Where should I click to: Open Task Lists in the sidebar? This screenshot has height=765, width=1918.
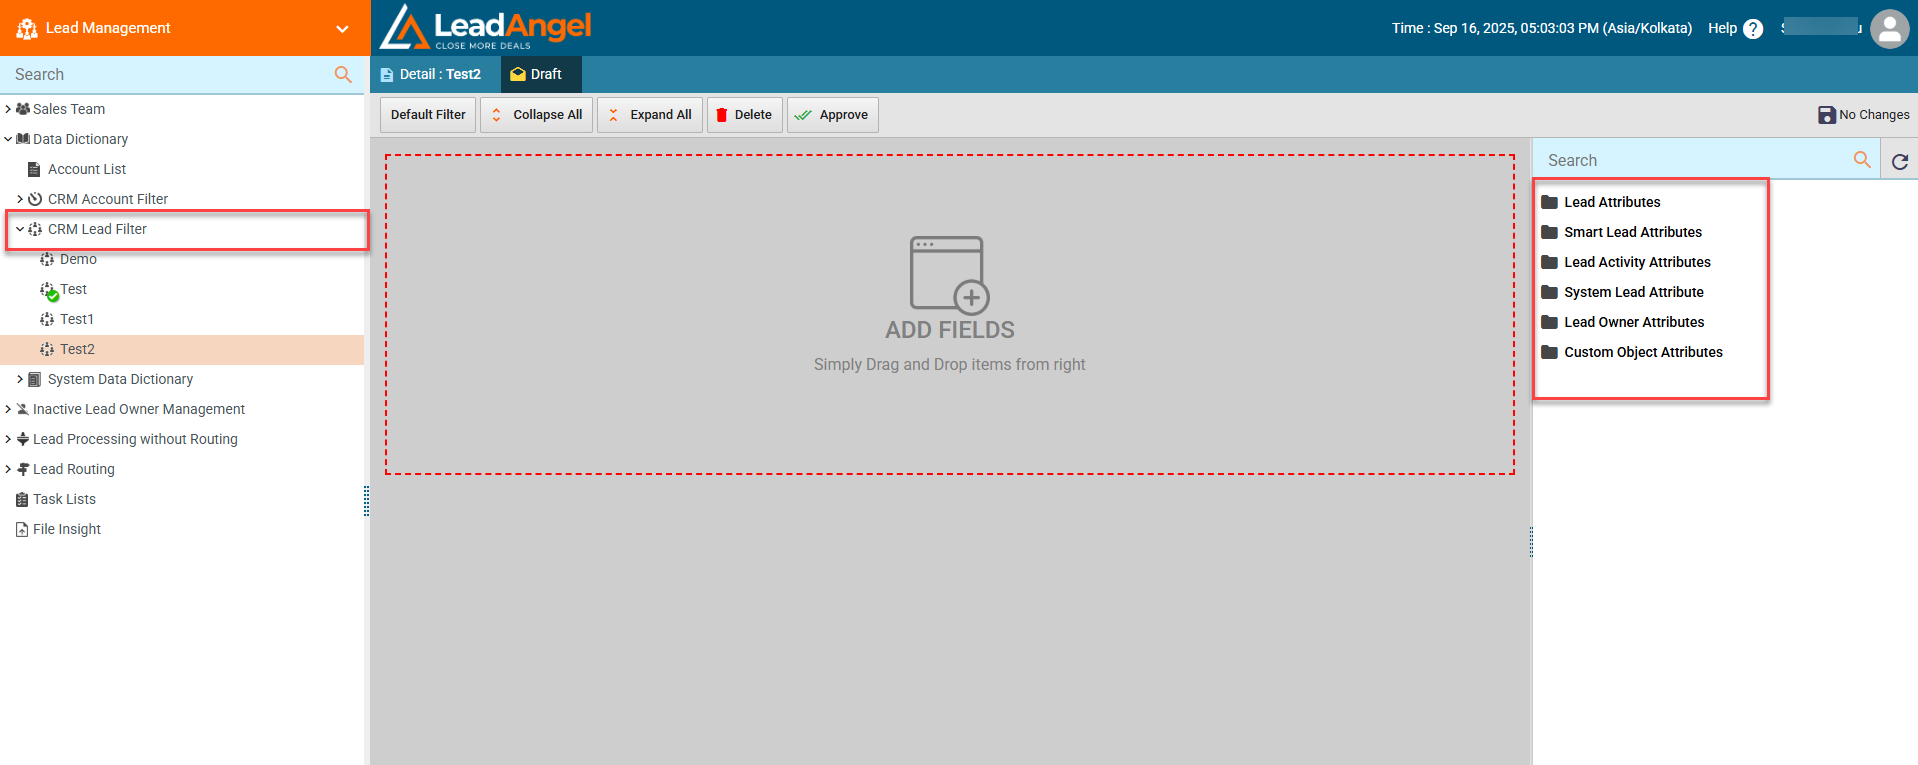coord(64,499)
